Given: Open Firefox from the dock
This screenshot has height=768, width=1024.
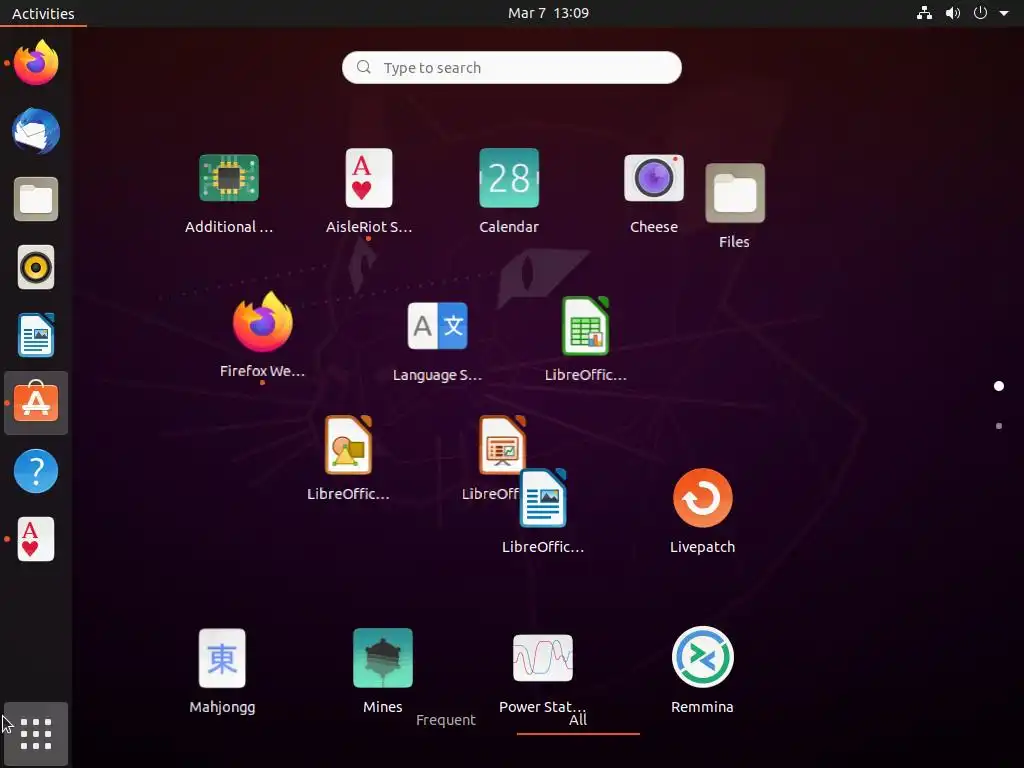Looking at the screenshot, I should click(x=36, y=63).
